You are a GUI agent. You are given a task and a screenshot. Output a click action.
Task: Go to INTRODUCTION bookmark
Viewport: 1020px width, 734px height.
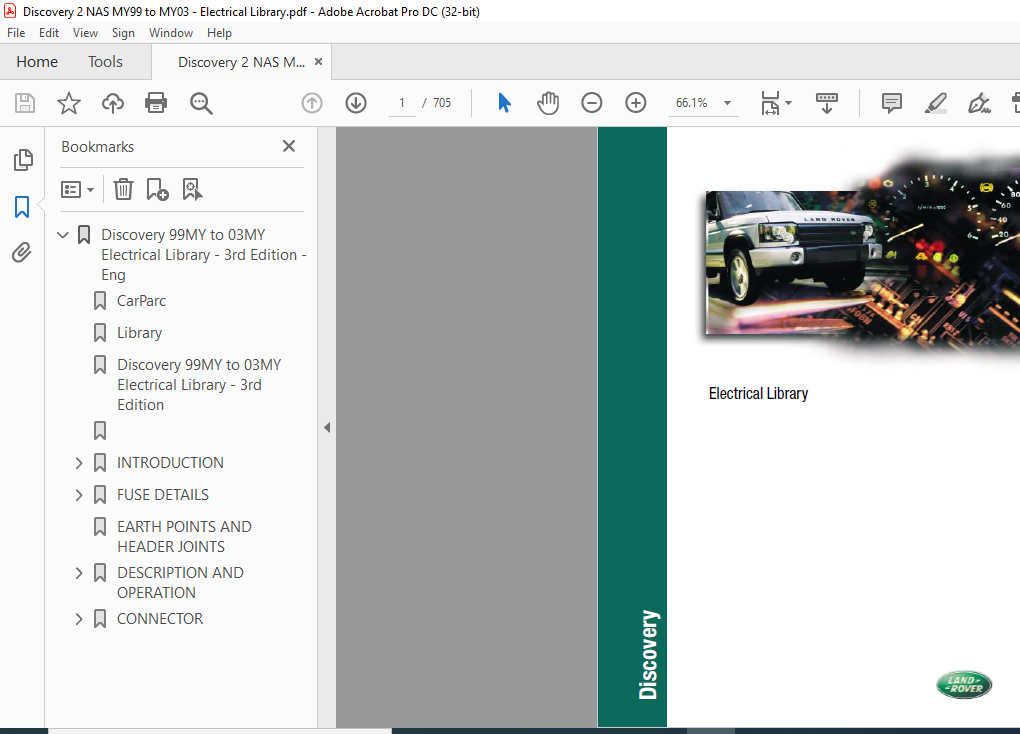click(x=170, y=463)
